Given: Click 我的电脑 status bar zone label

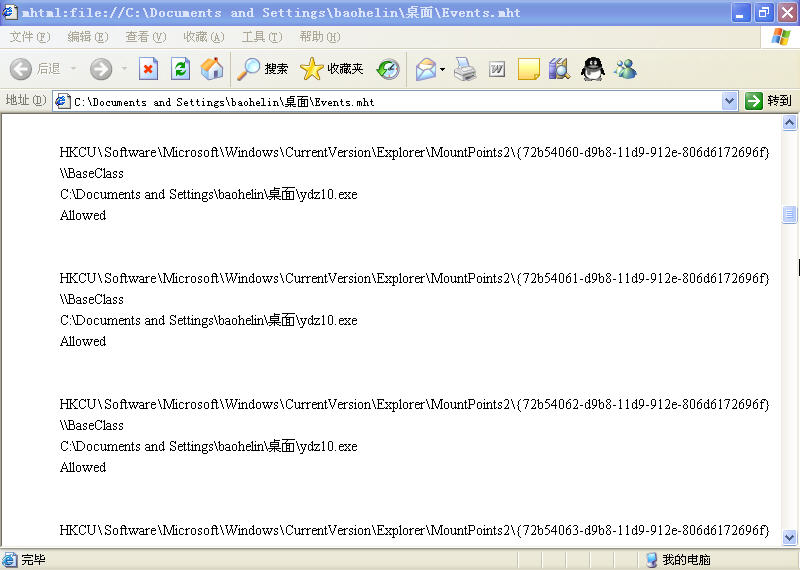Looking at the screenshot, I should (x=686, y=560).
